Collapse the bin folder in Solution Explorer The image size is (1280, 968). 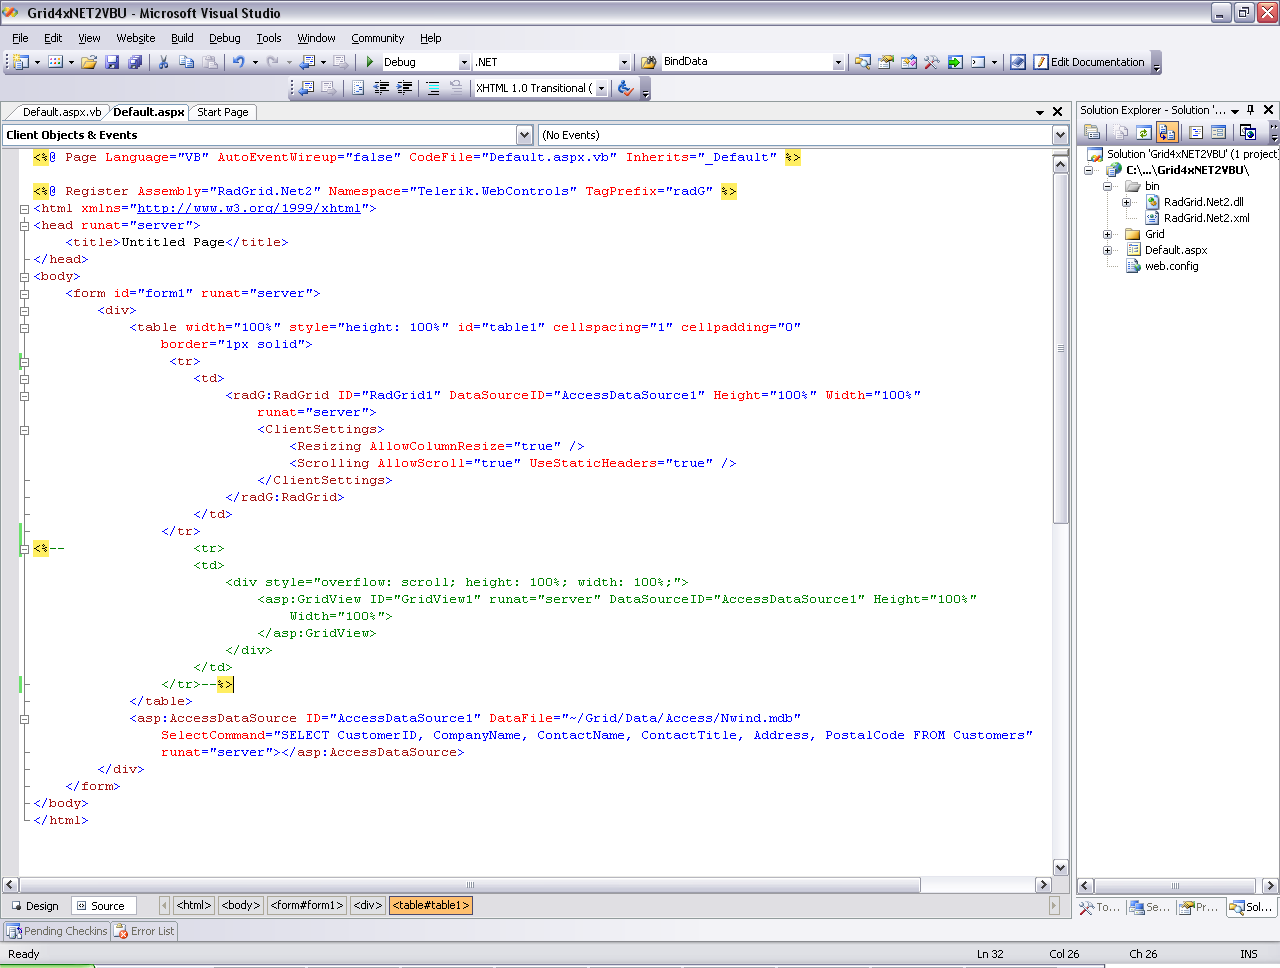pos(1108,186)
